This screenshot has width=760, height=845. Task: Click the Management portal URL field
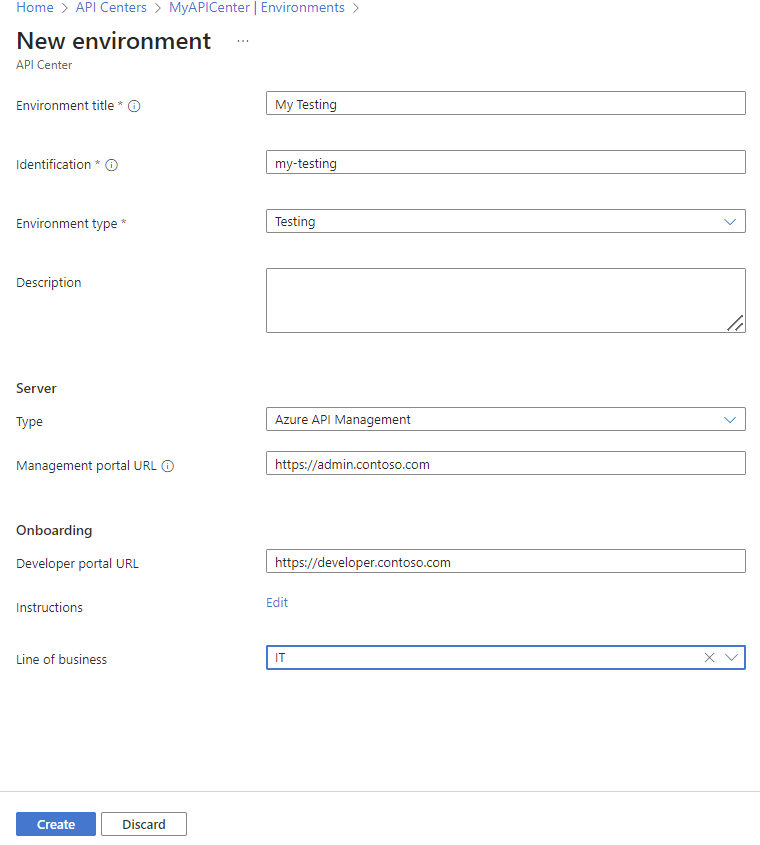(505, 462)
